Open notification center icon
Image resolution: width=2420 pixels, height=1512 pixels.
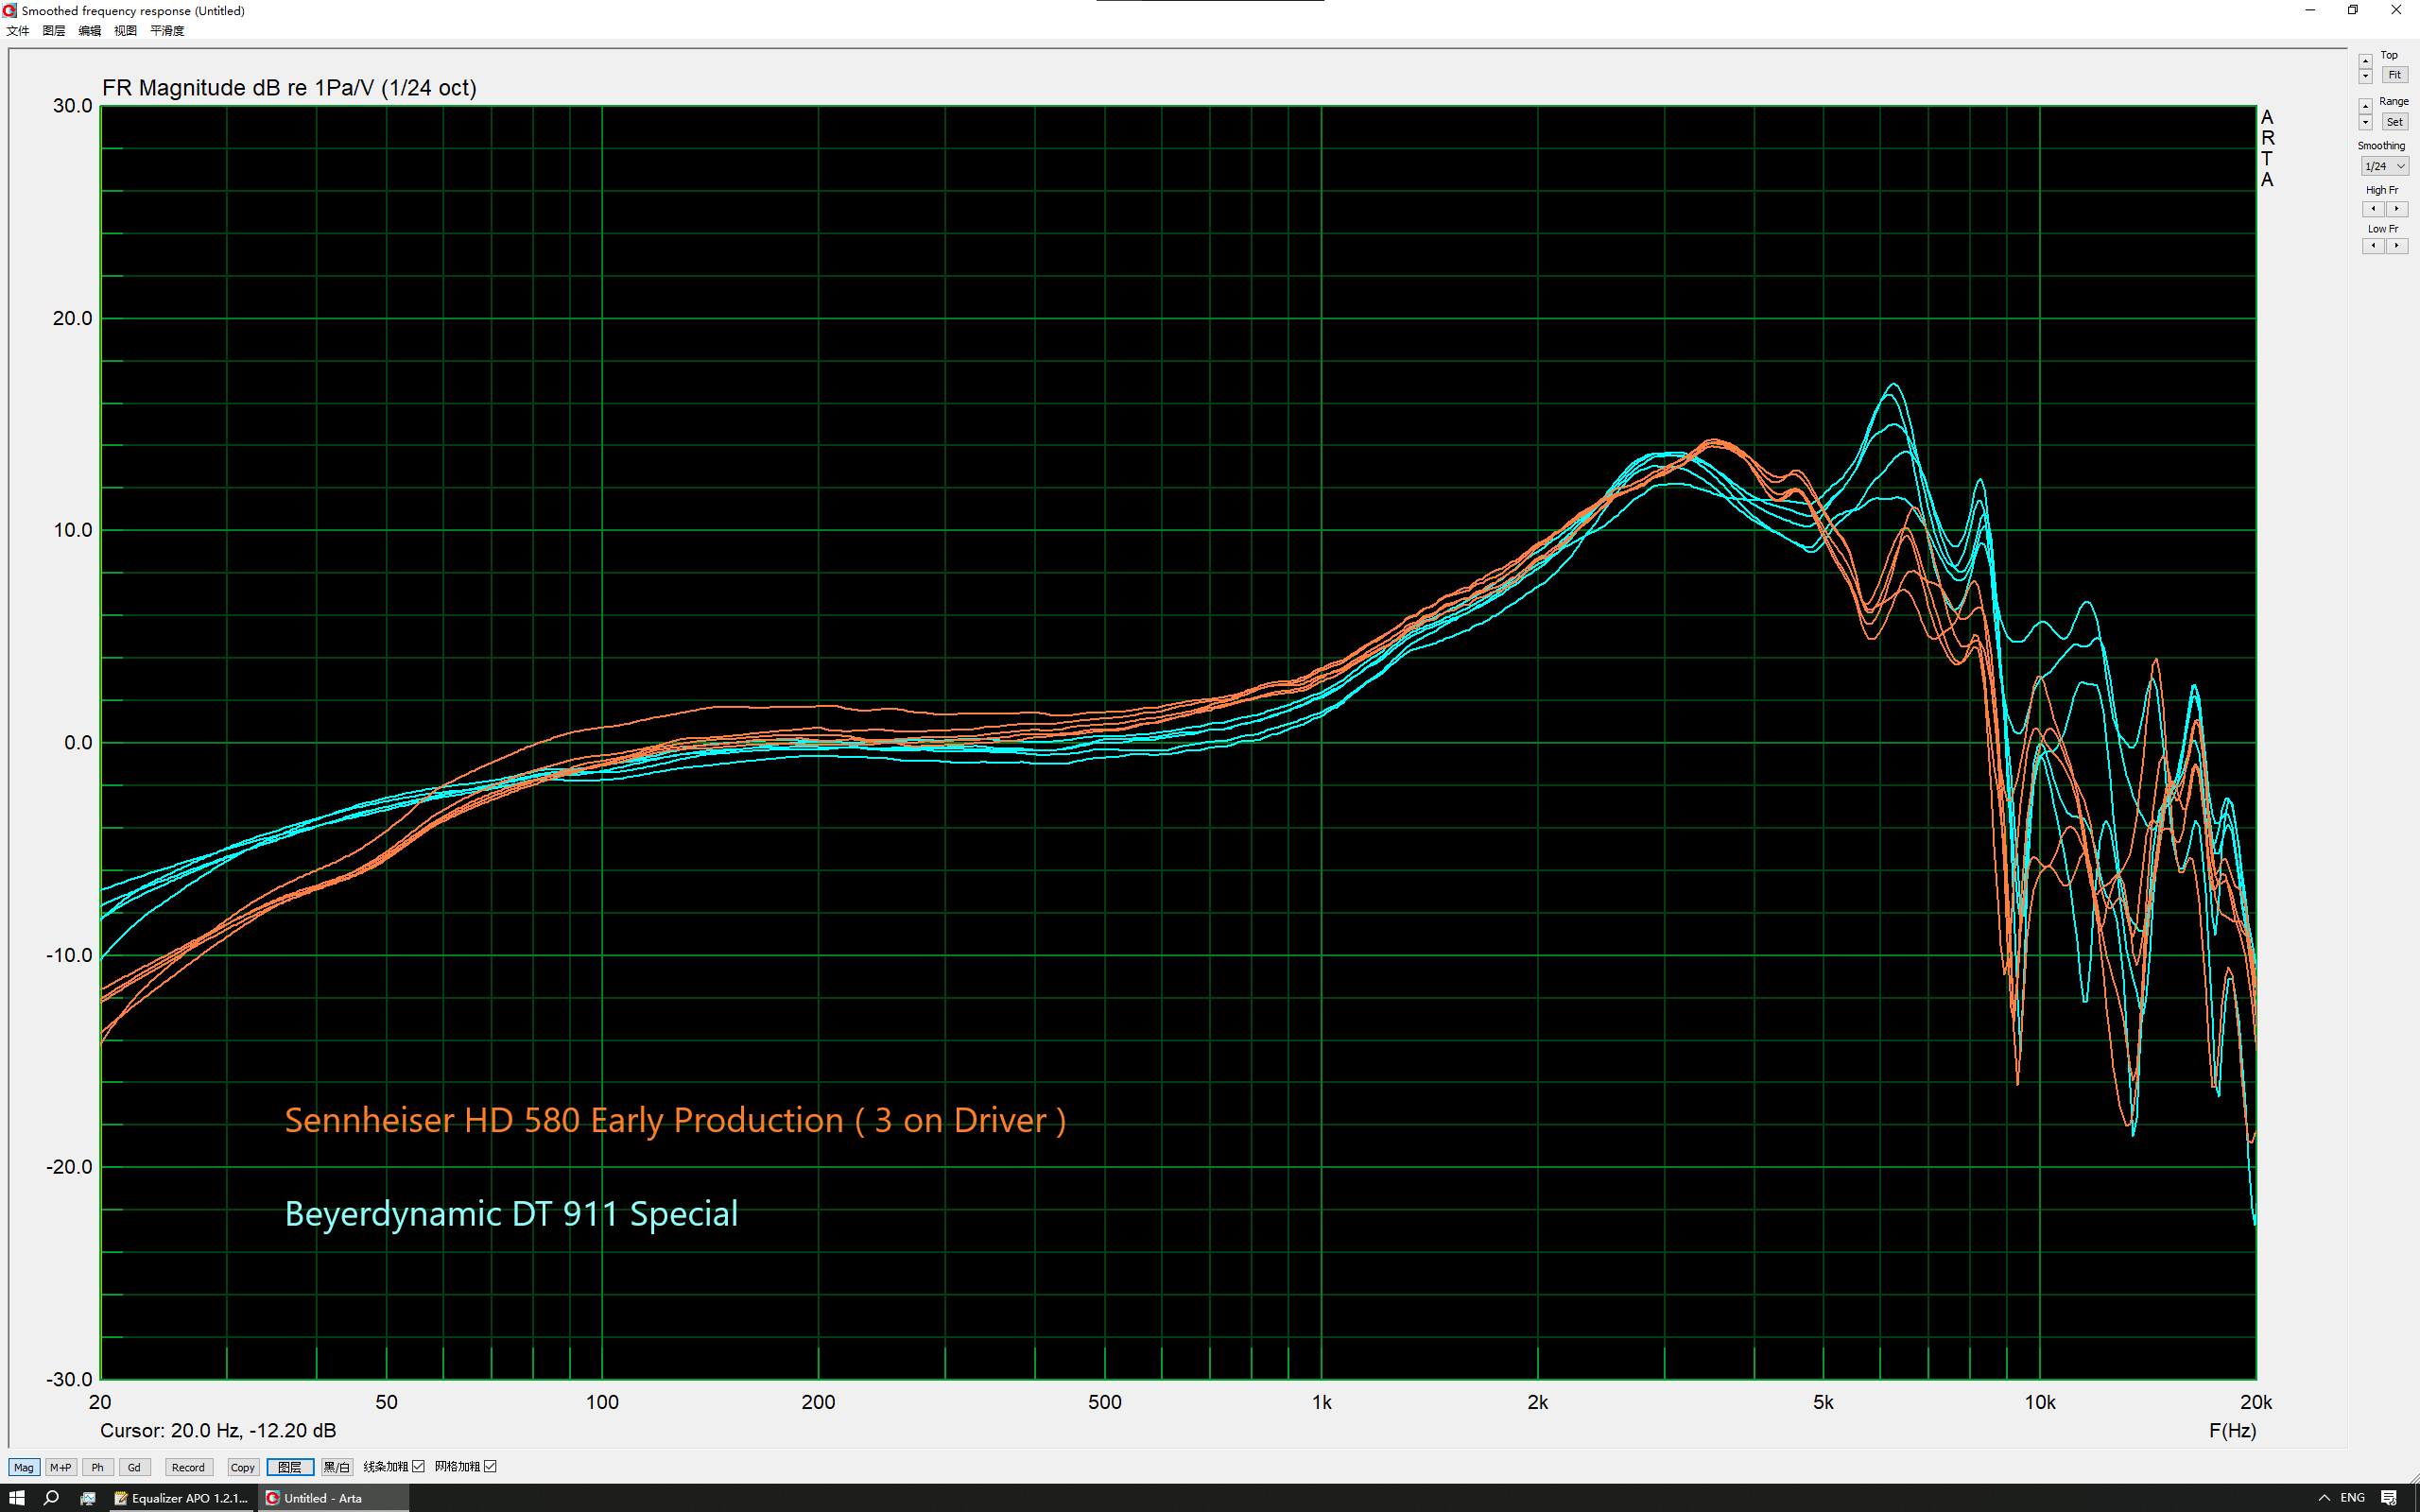click(x=2389, y=1497)
